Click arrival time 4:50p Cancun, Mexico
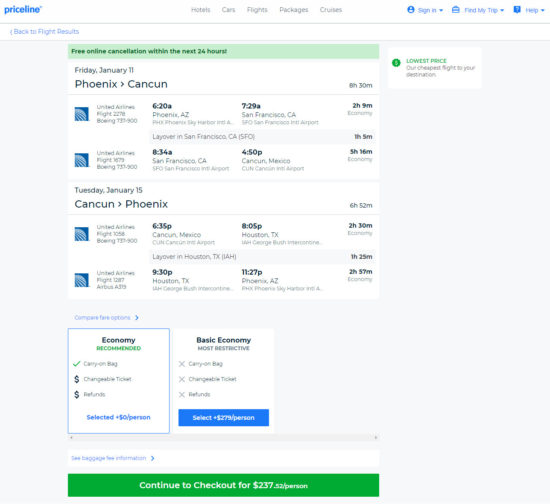 [252, 152]
